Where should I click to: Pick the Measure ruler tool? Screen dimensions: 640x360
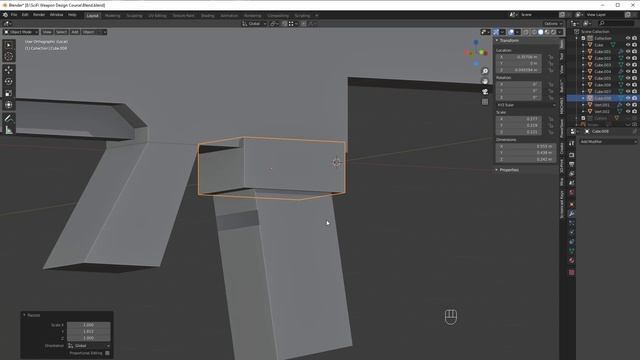pyautogui.click(x=9, y=130)
